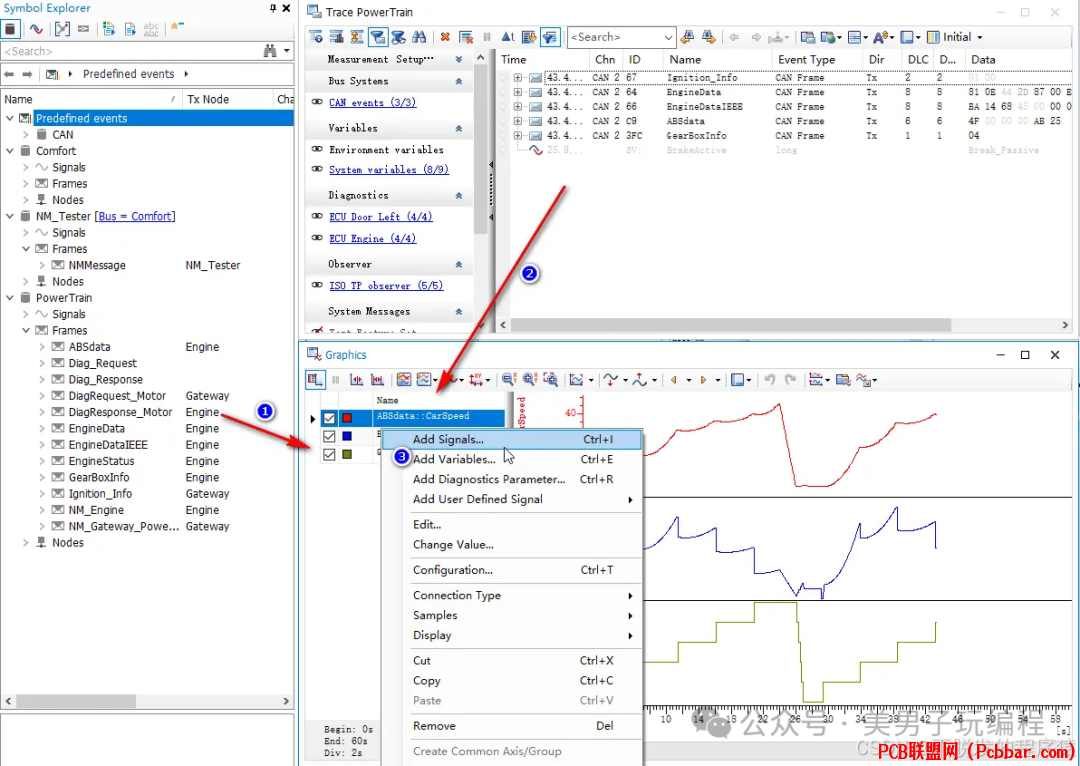Expand the ABSdata frame in PowerTrain

click(x=42, y=347)
